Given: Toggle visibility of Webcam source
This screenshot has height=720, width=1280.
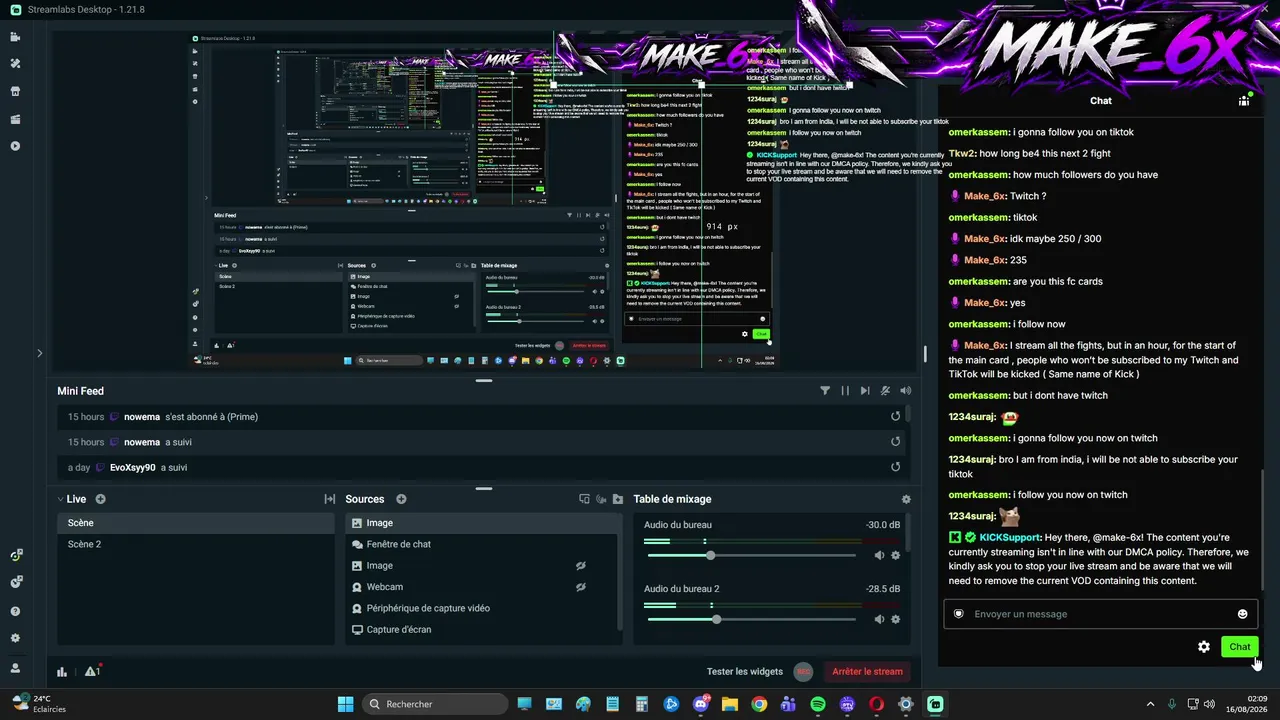Looking at the screenshot, I should 580,587.
